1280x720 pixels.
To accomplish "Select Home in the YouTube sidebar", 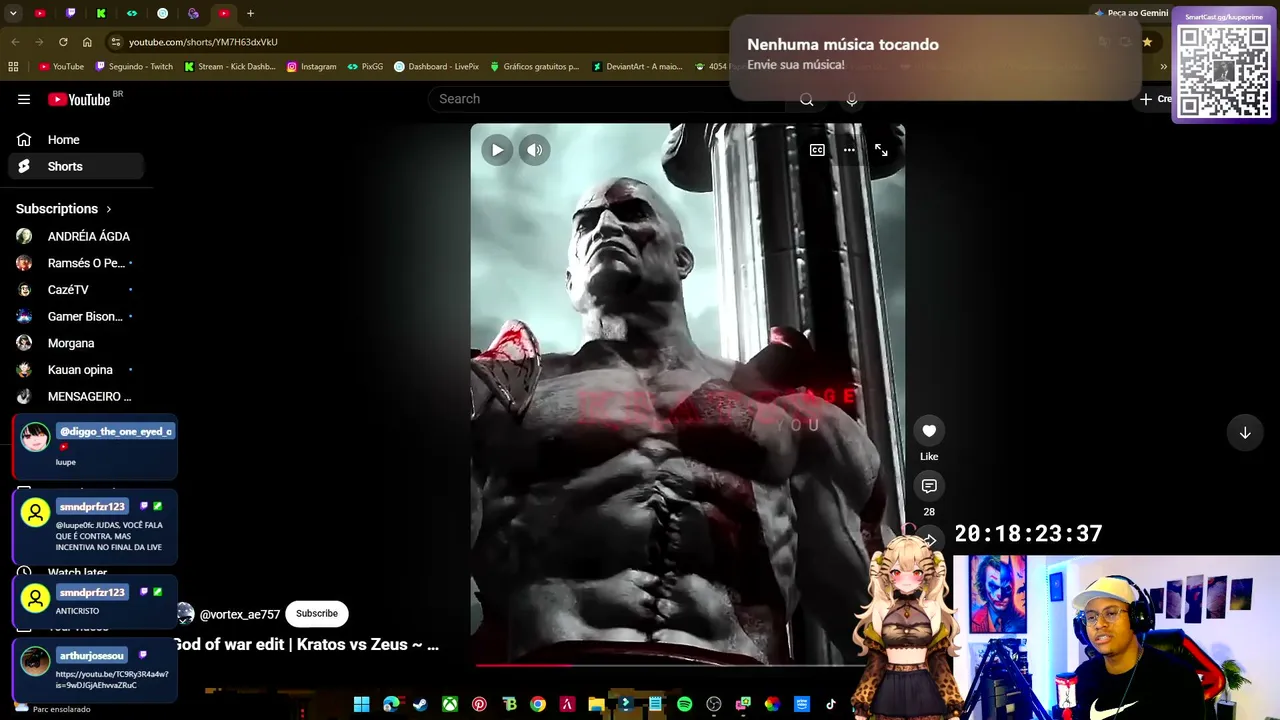I will (x=76, y=140).
